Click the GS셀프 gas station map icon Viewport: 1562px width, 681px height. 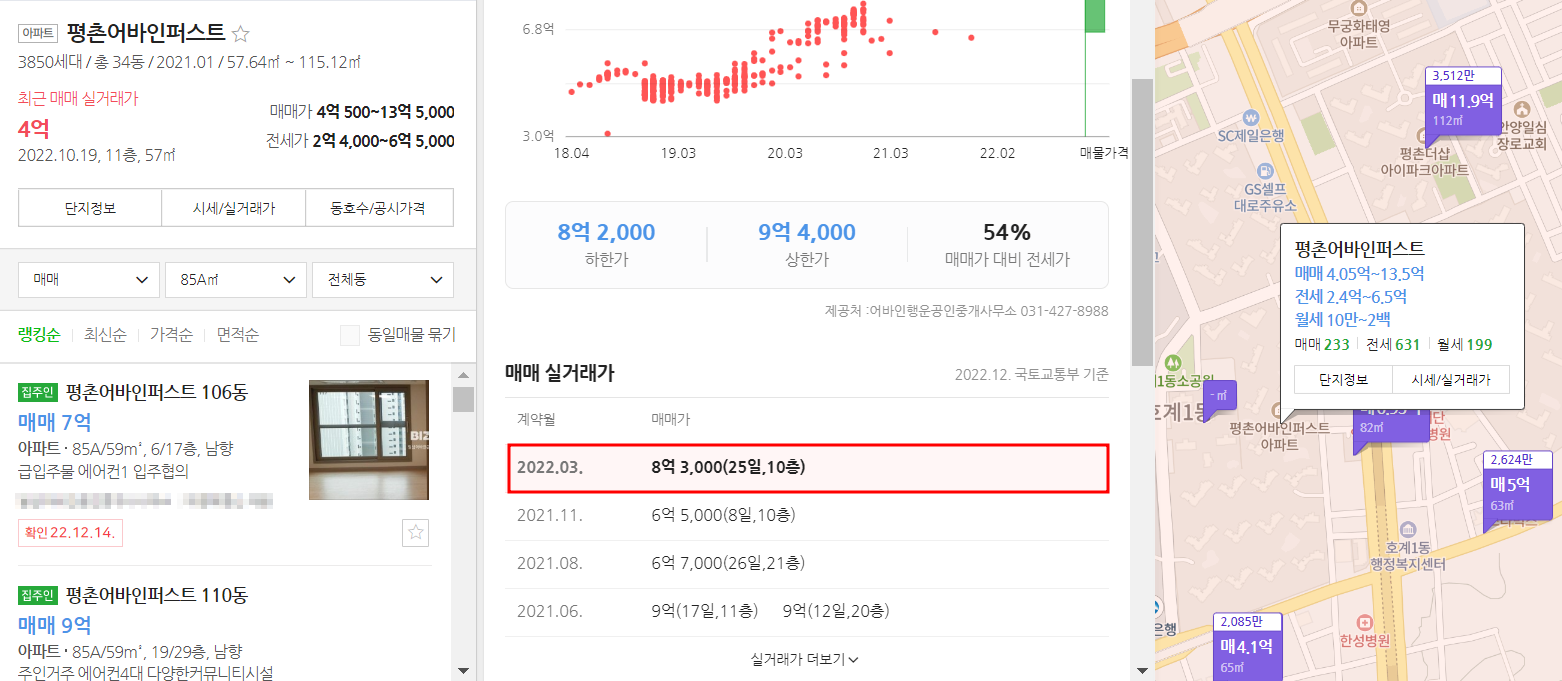point(1265,171)
